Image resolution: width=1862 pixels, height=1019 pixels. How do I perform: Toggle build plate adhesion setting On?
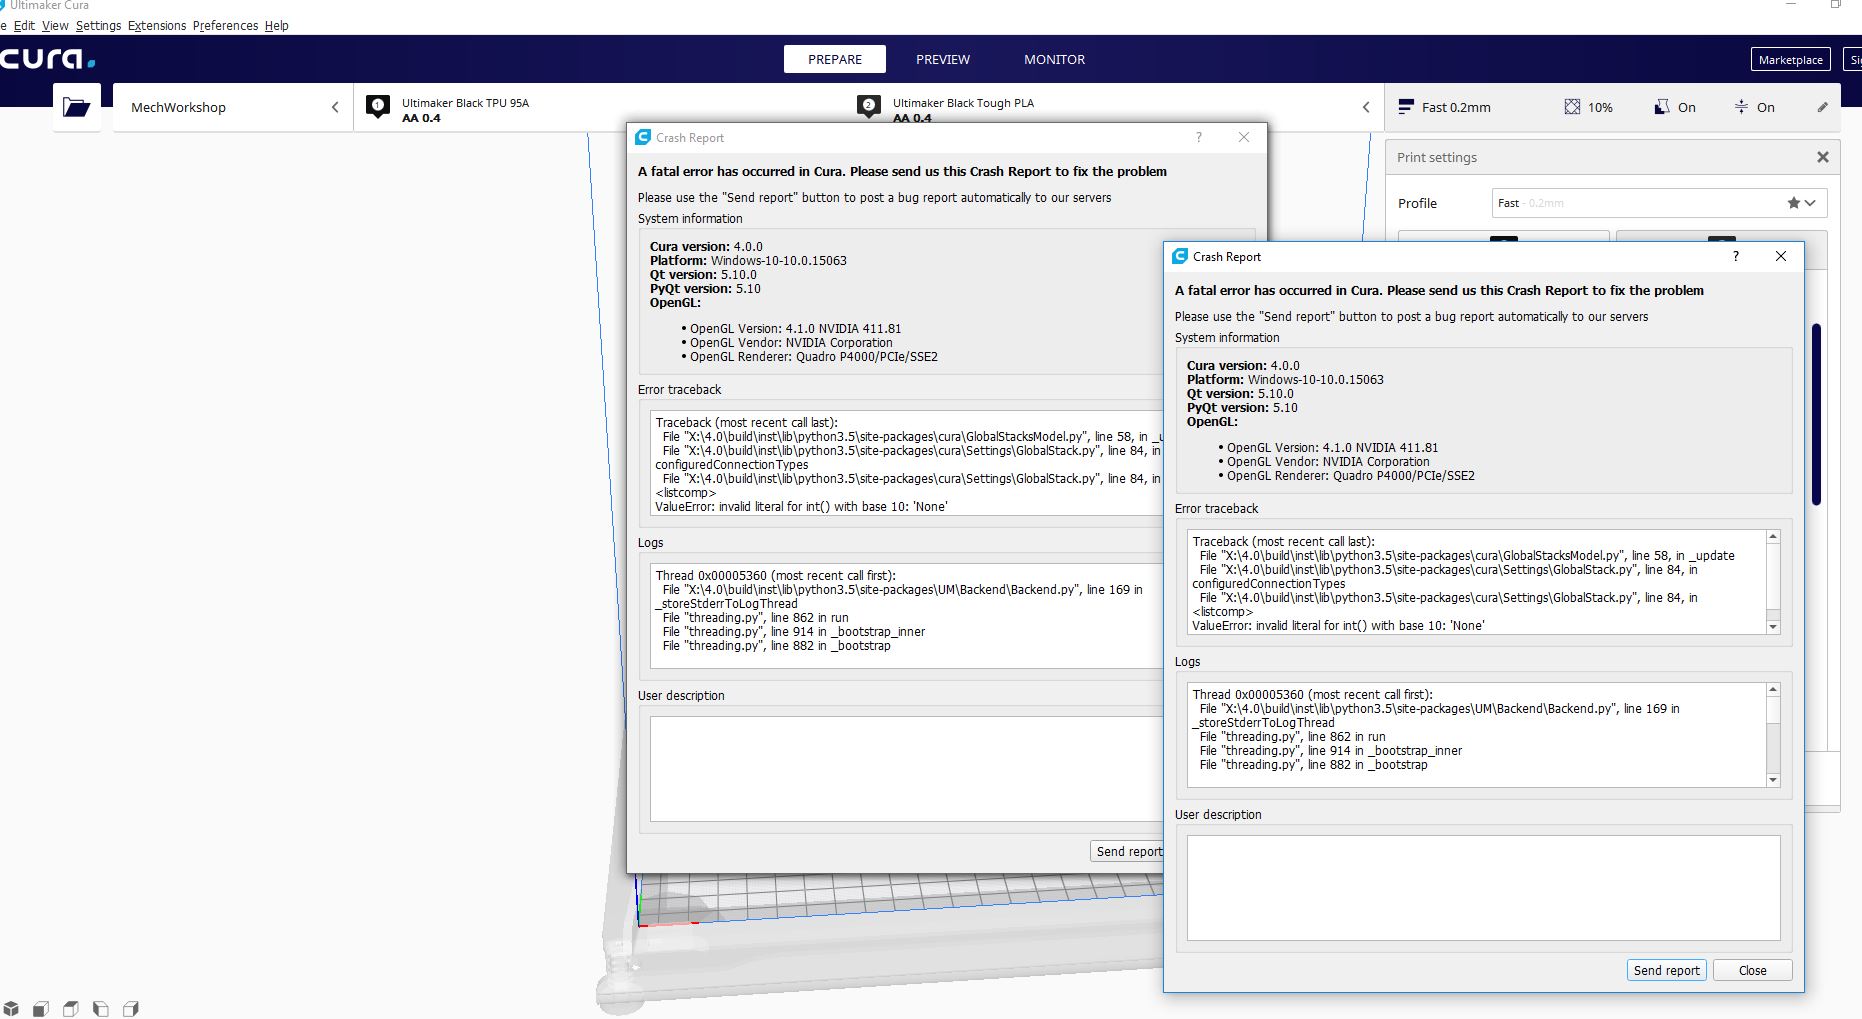click(x=1740, y=106)
